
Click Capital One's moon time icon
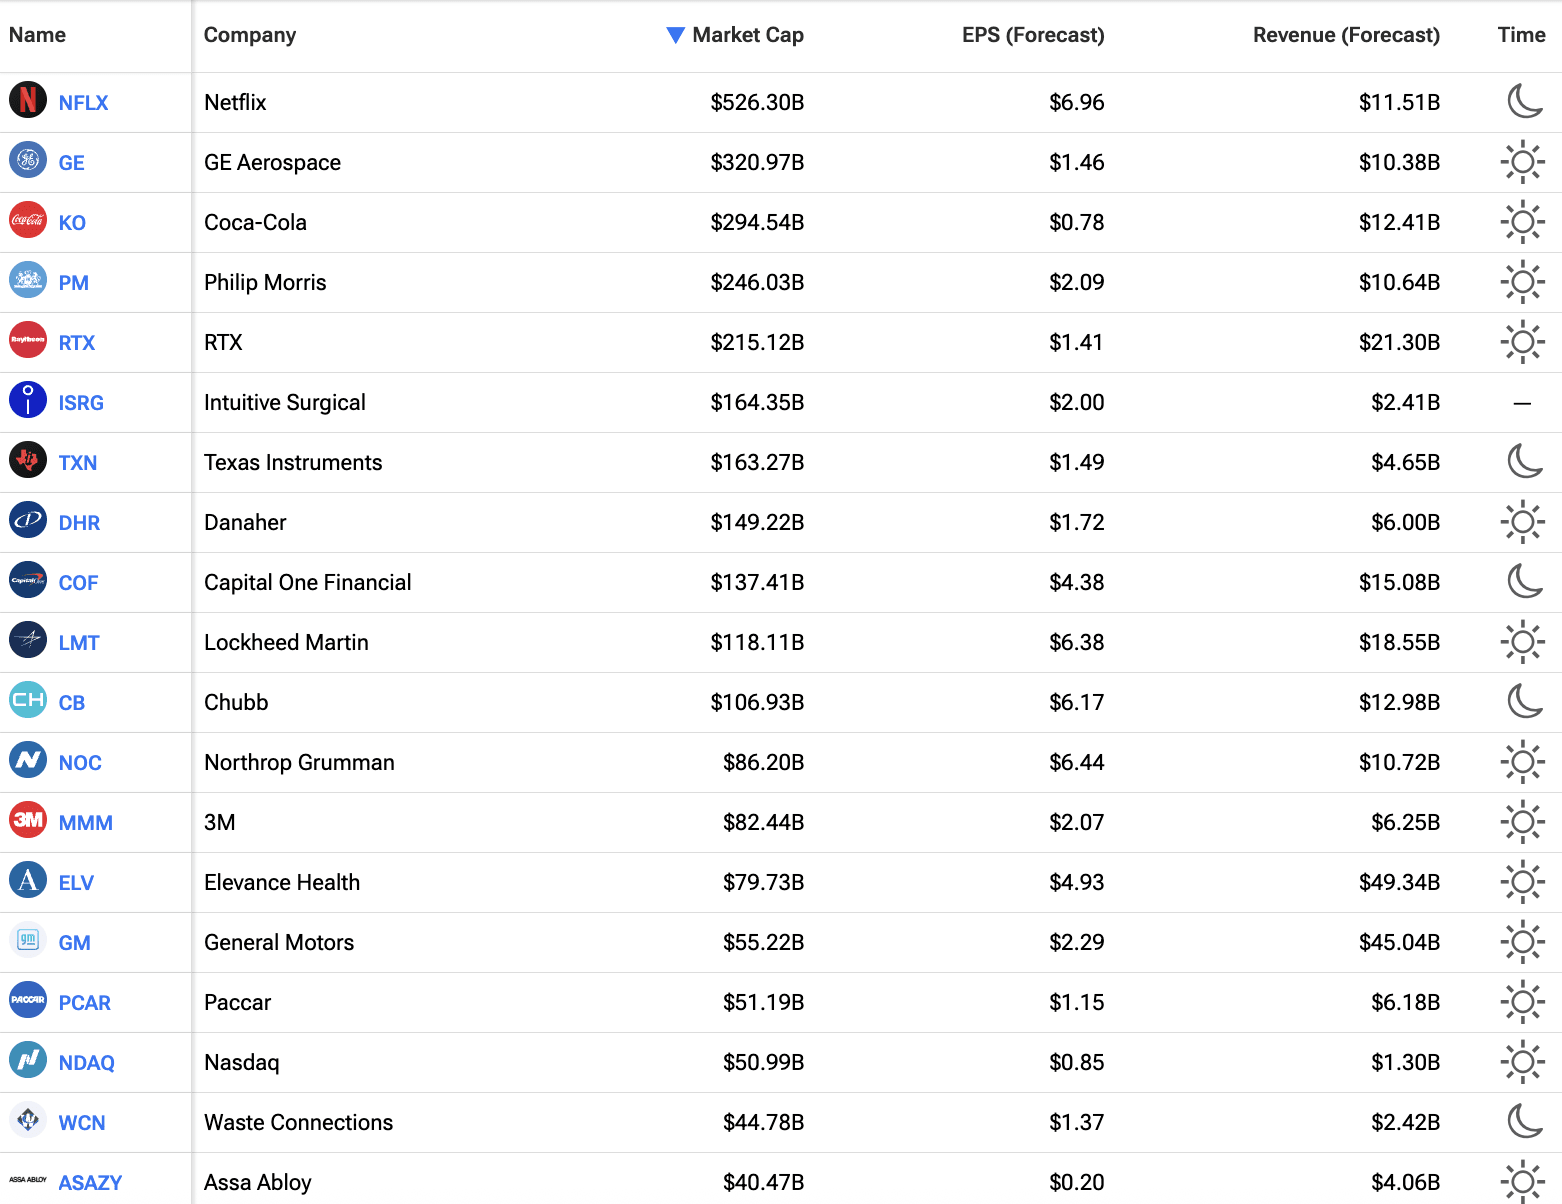(1524, 581)
